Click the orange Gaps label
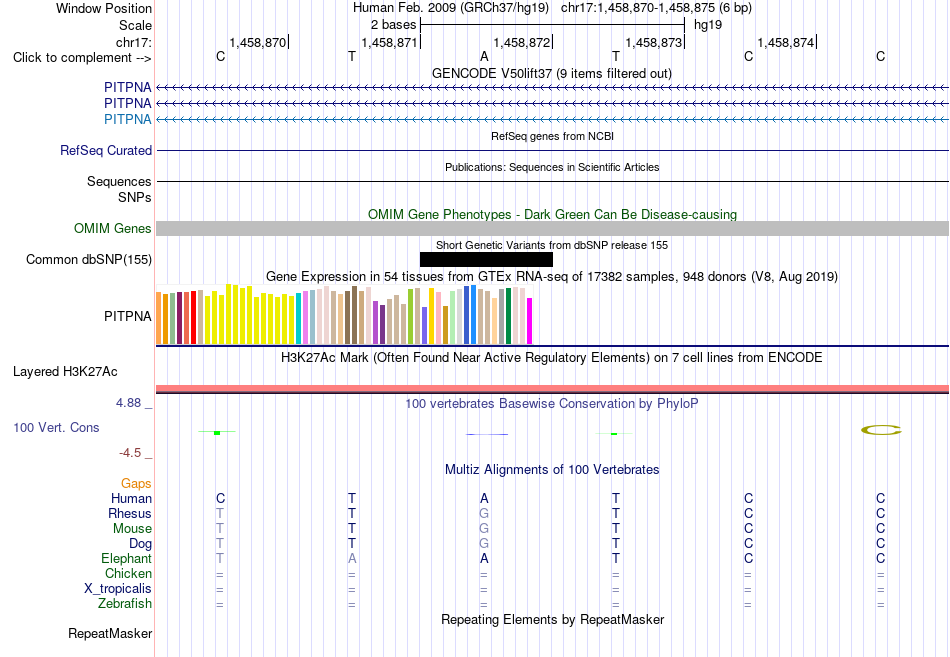This screenshot has height=657, width=950. [136, 483]
